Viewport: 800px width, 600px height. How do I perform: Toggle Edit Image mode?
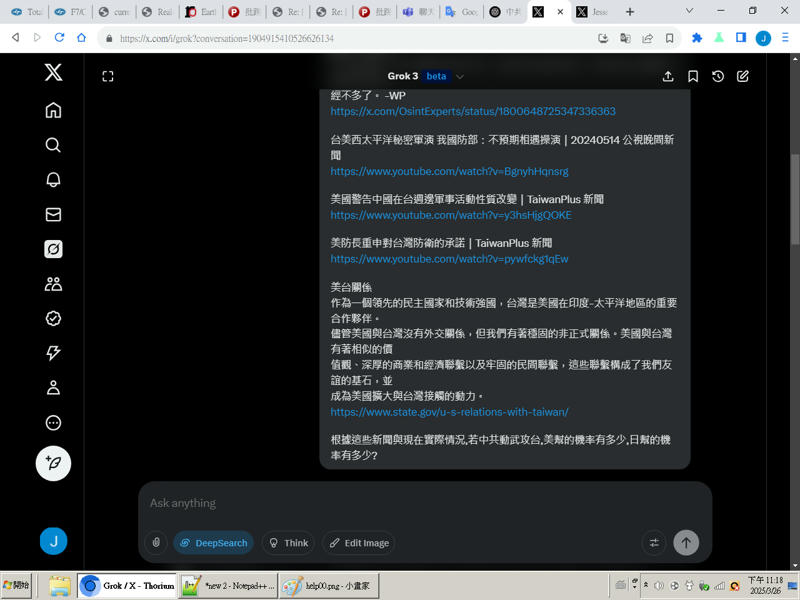tap(358, 542)
